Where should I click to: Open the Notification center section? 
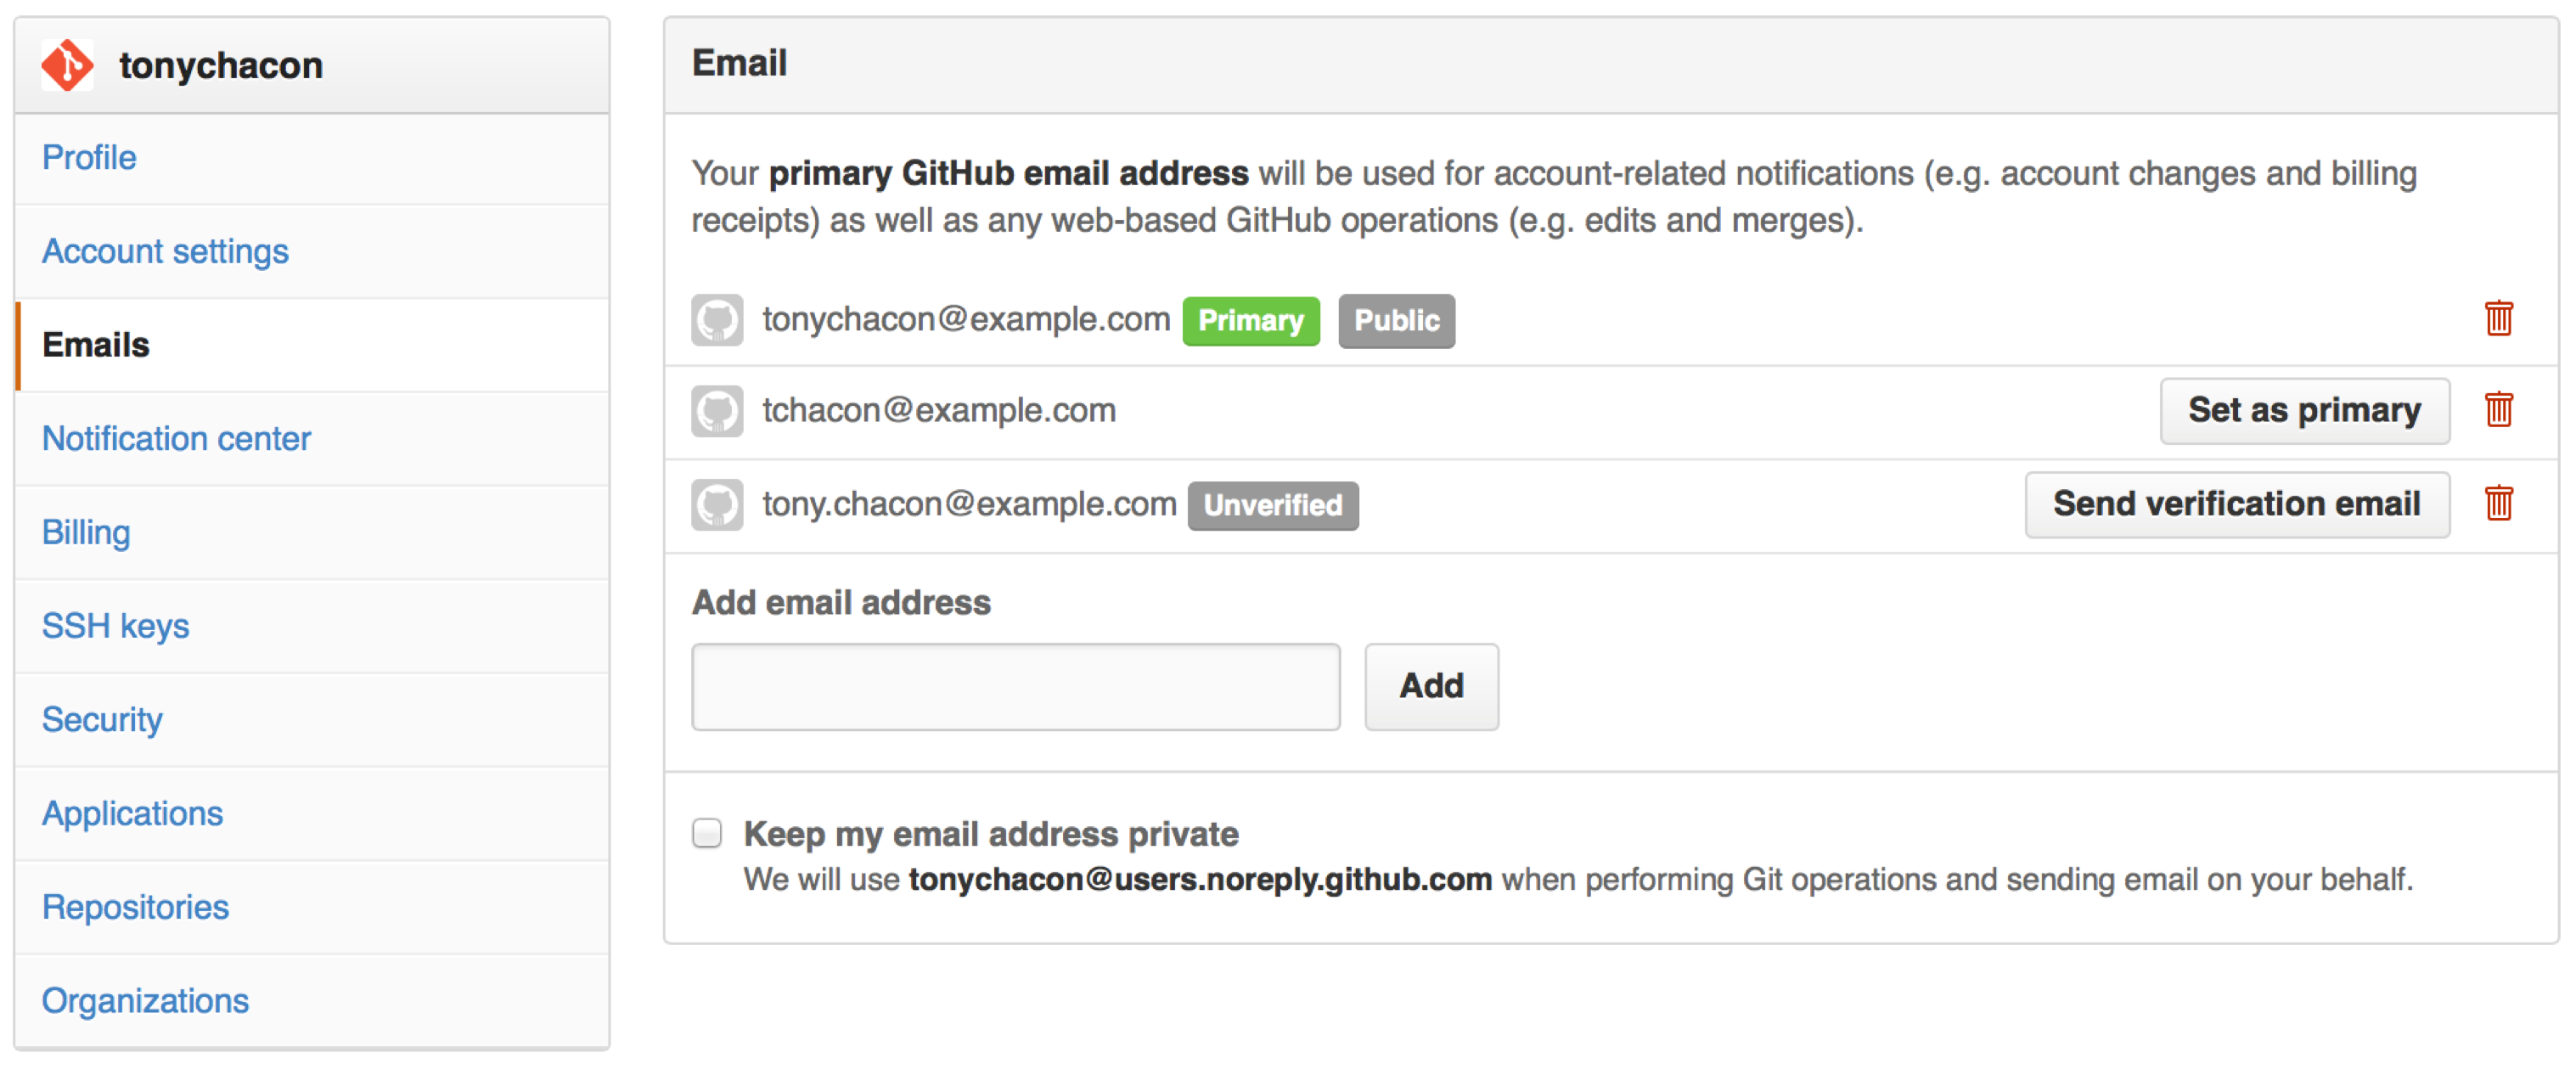176,439
